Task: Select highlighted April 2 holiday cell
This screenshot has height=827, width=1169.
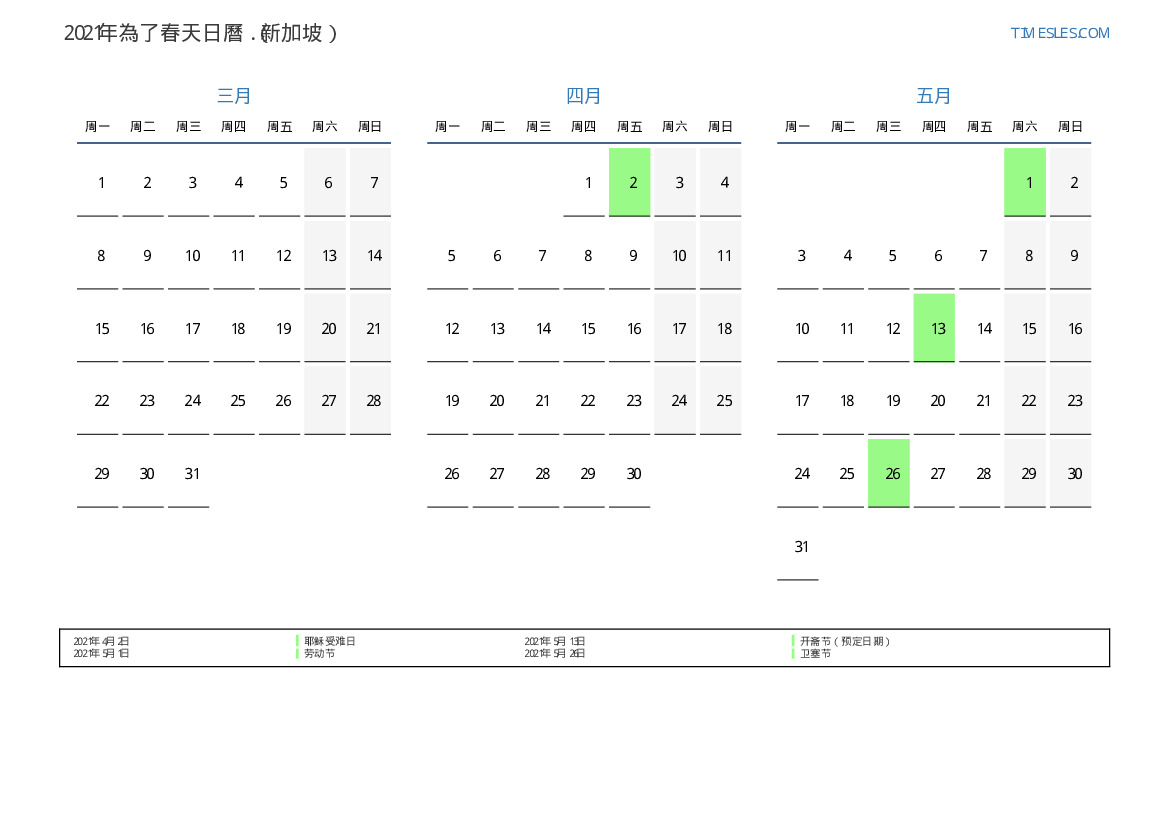Action: pos(630,182)
